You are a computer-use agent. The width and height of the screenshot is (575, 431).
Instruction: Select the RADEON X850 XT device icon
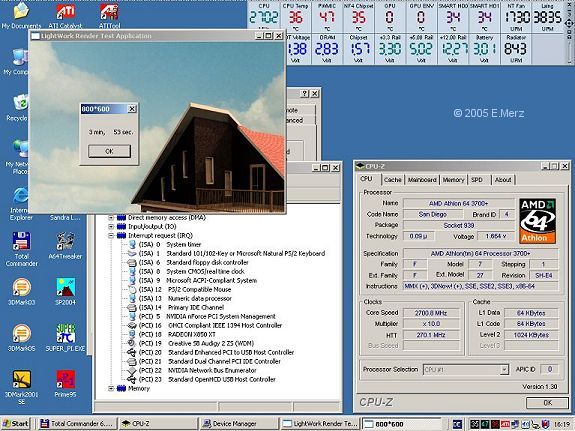coord(132,335)
